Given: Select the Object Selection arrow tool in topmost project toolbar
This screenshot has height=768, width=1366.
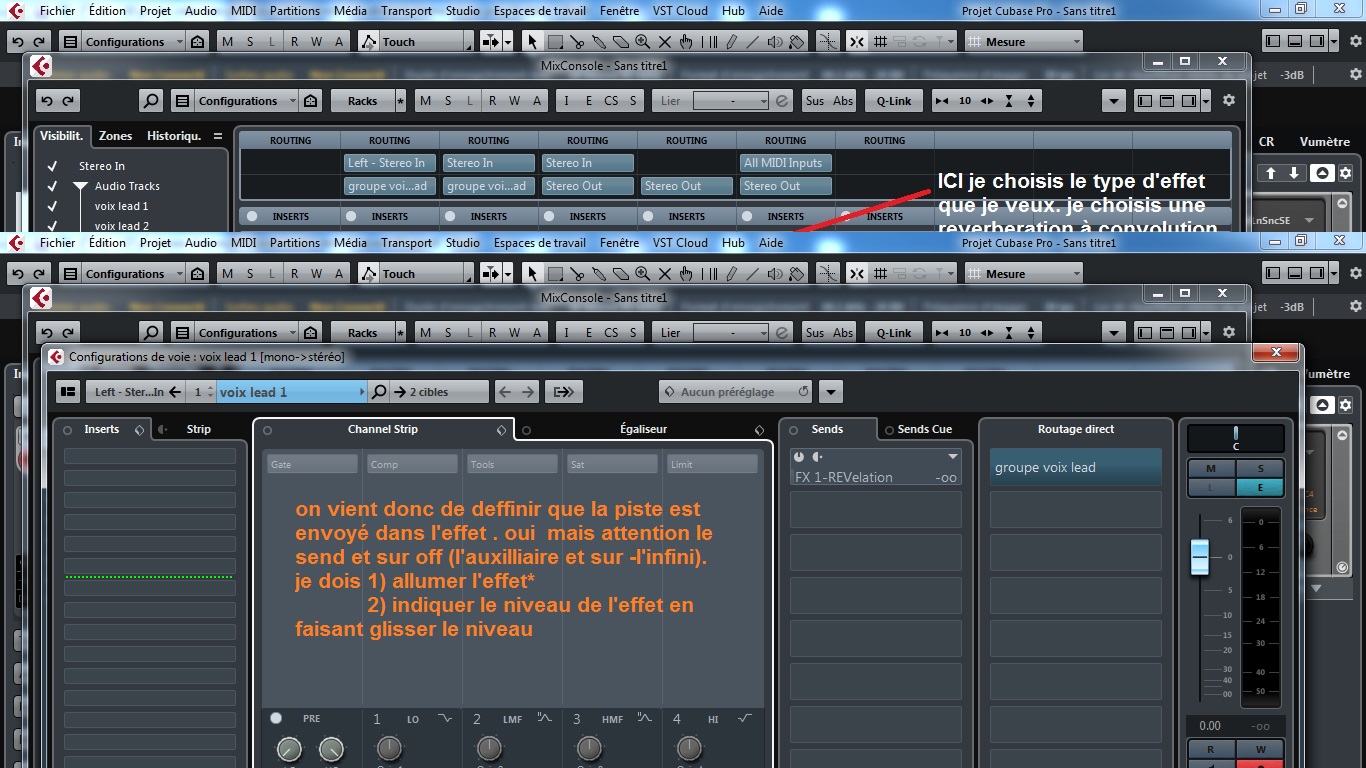Looking at the screenshot, I should pos(532,42).
